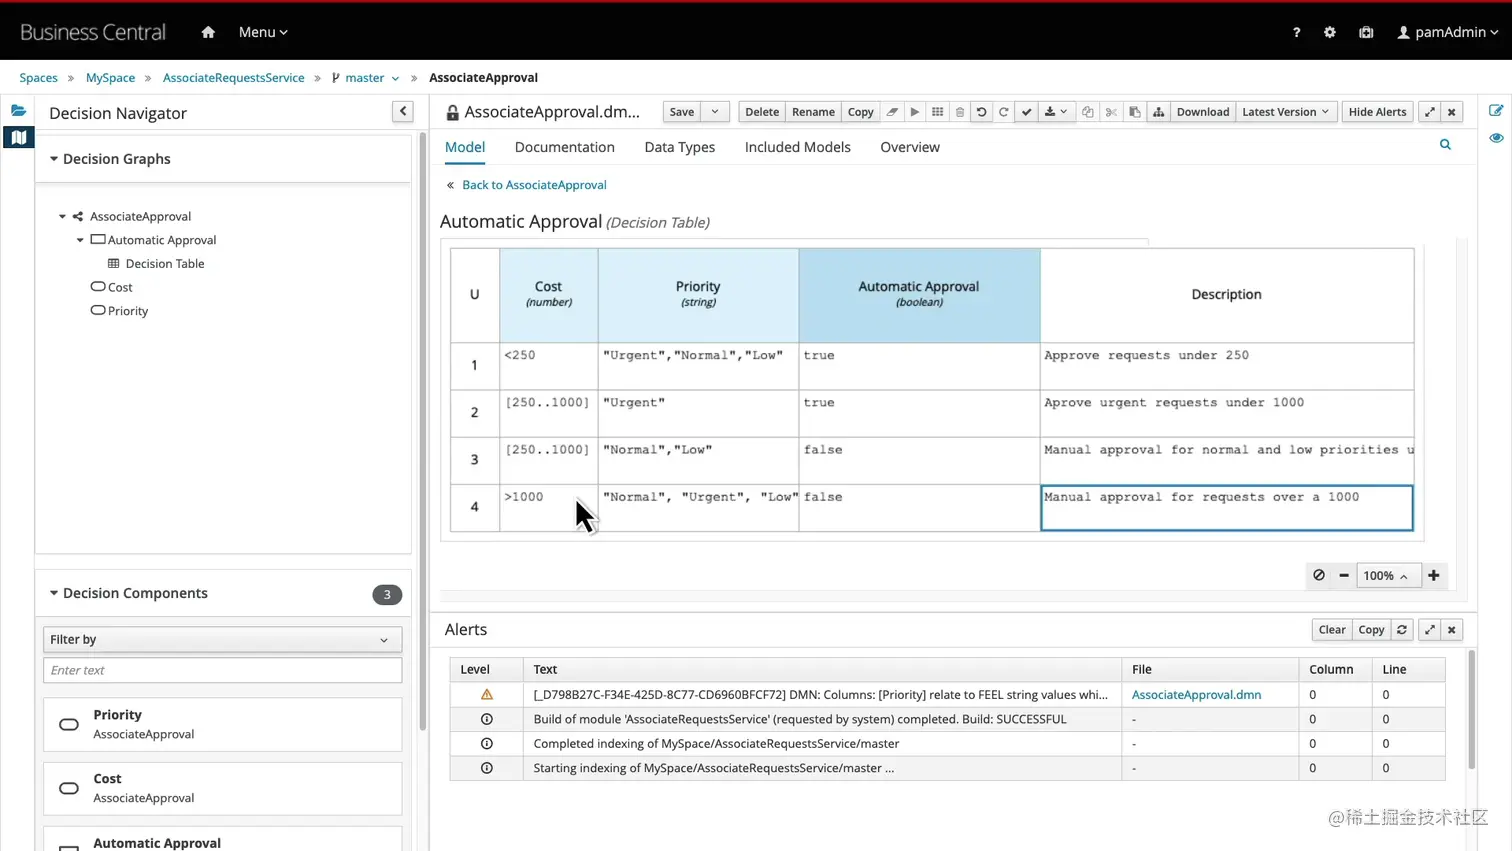Click the Save button
Viewport: 1512px width, 851px height.
tap(682, 112)
